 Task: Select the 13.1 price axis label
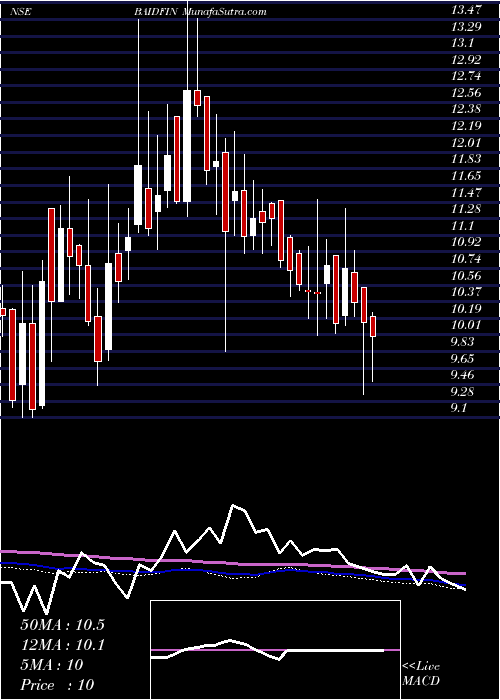(x=462, y=43)
